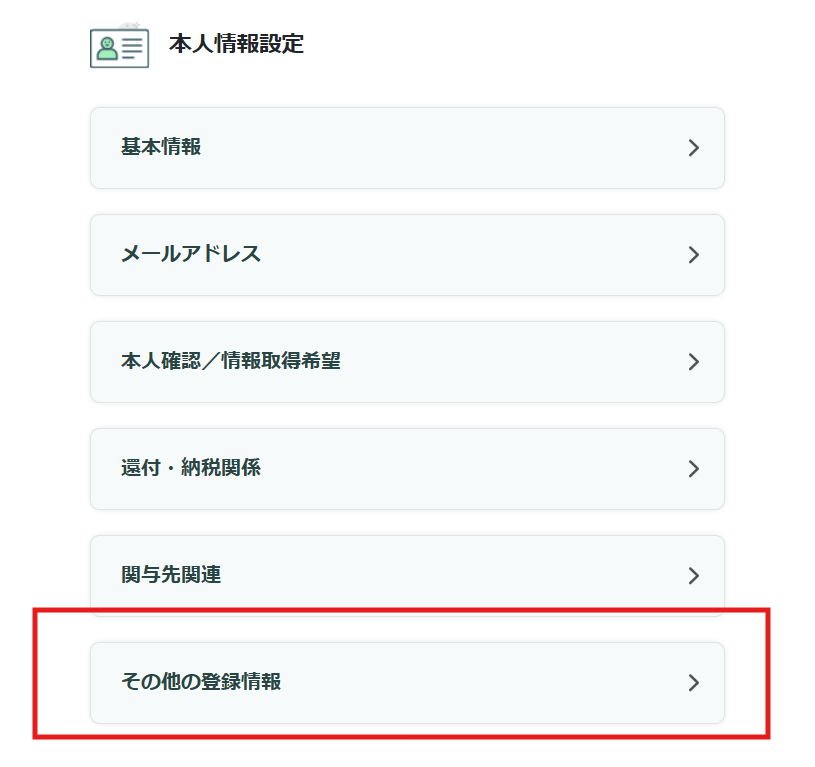The width and height of the screenshot is (815, 767).
Task: Click the chevron arrow beside 基本情報
Action: [694, 148]
